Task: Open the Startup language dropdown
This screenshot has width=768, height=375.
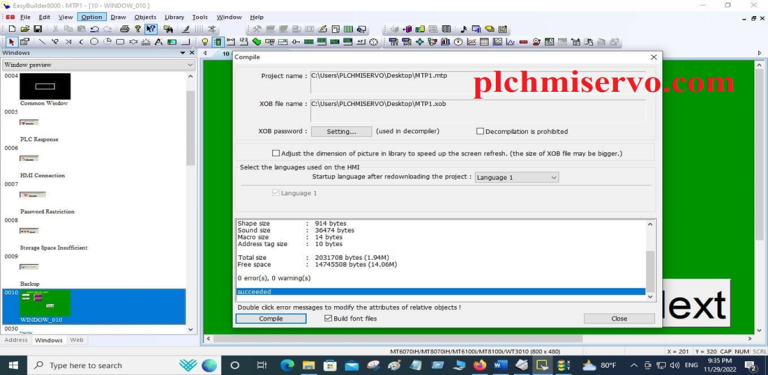Action: [517, 177]
